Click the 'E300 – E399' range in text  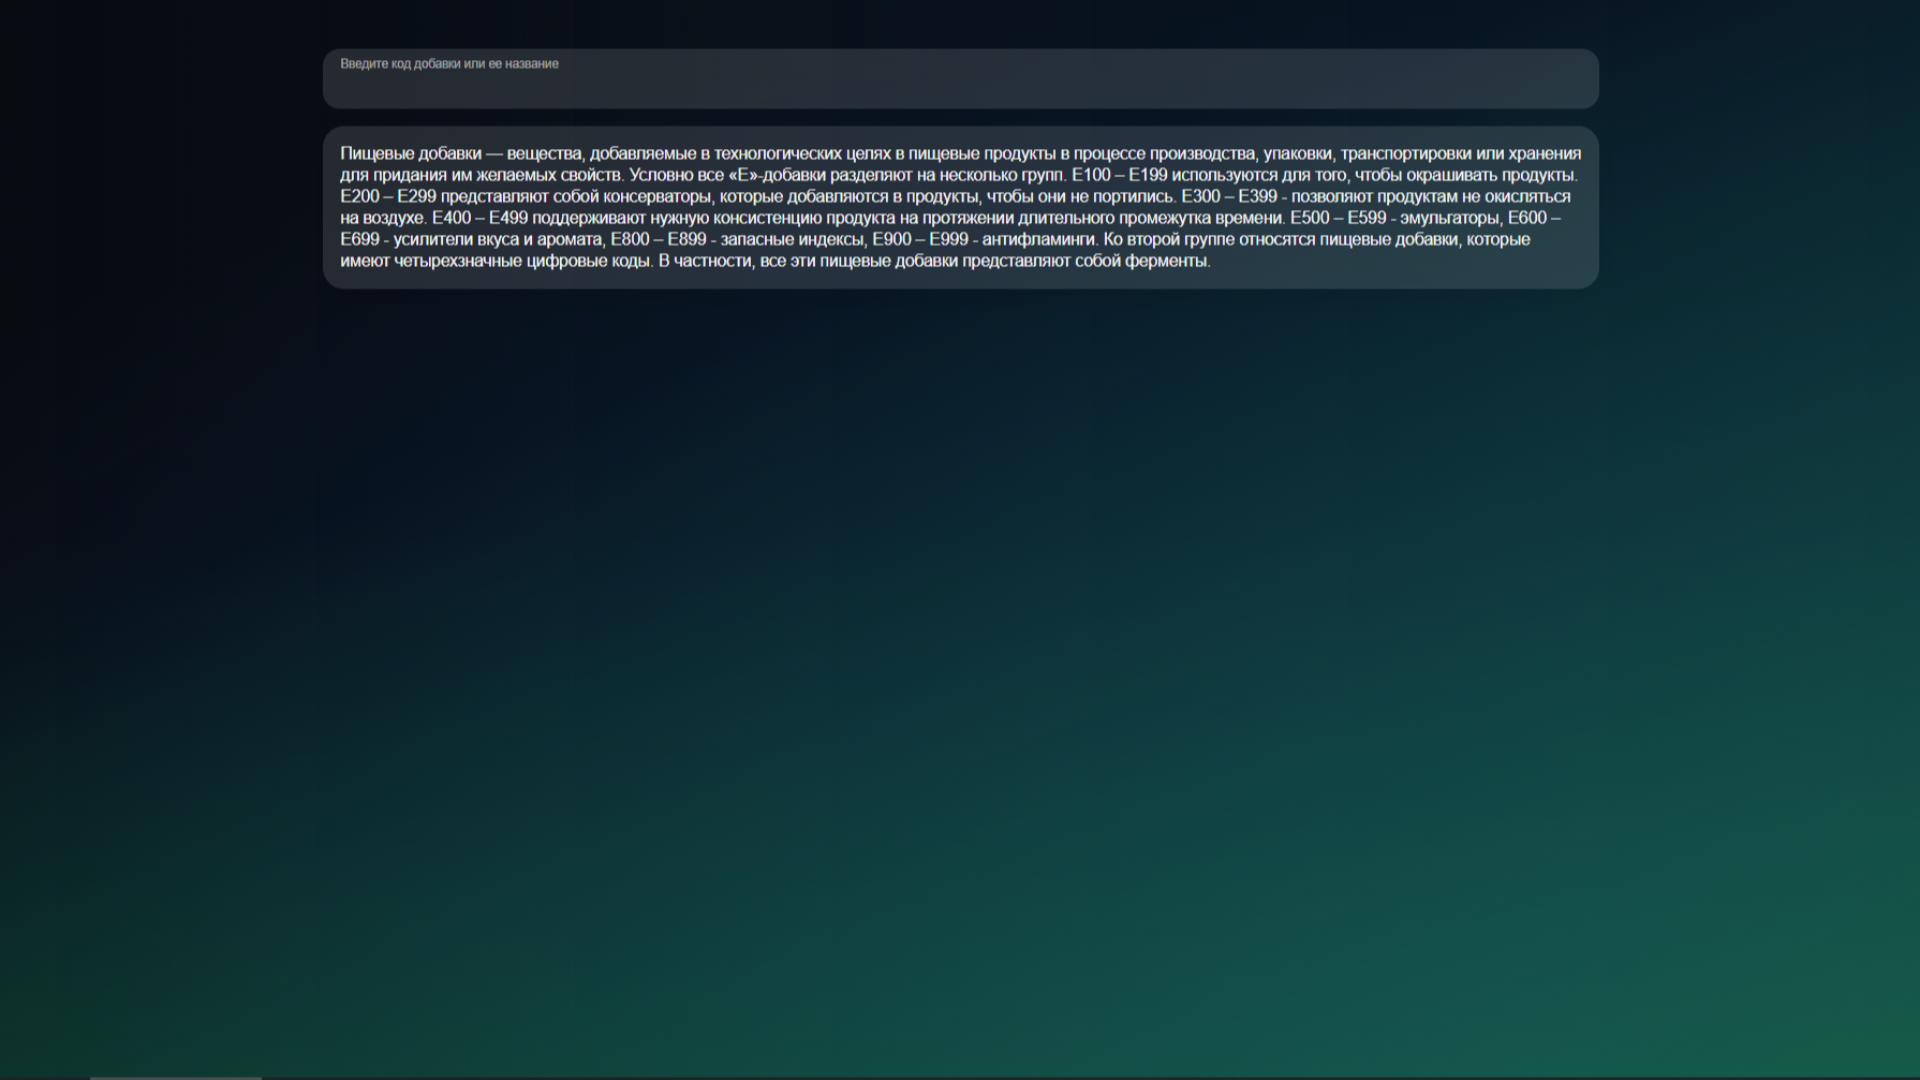pos(1229,197)
